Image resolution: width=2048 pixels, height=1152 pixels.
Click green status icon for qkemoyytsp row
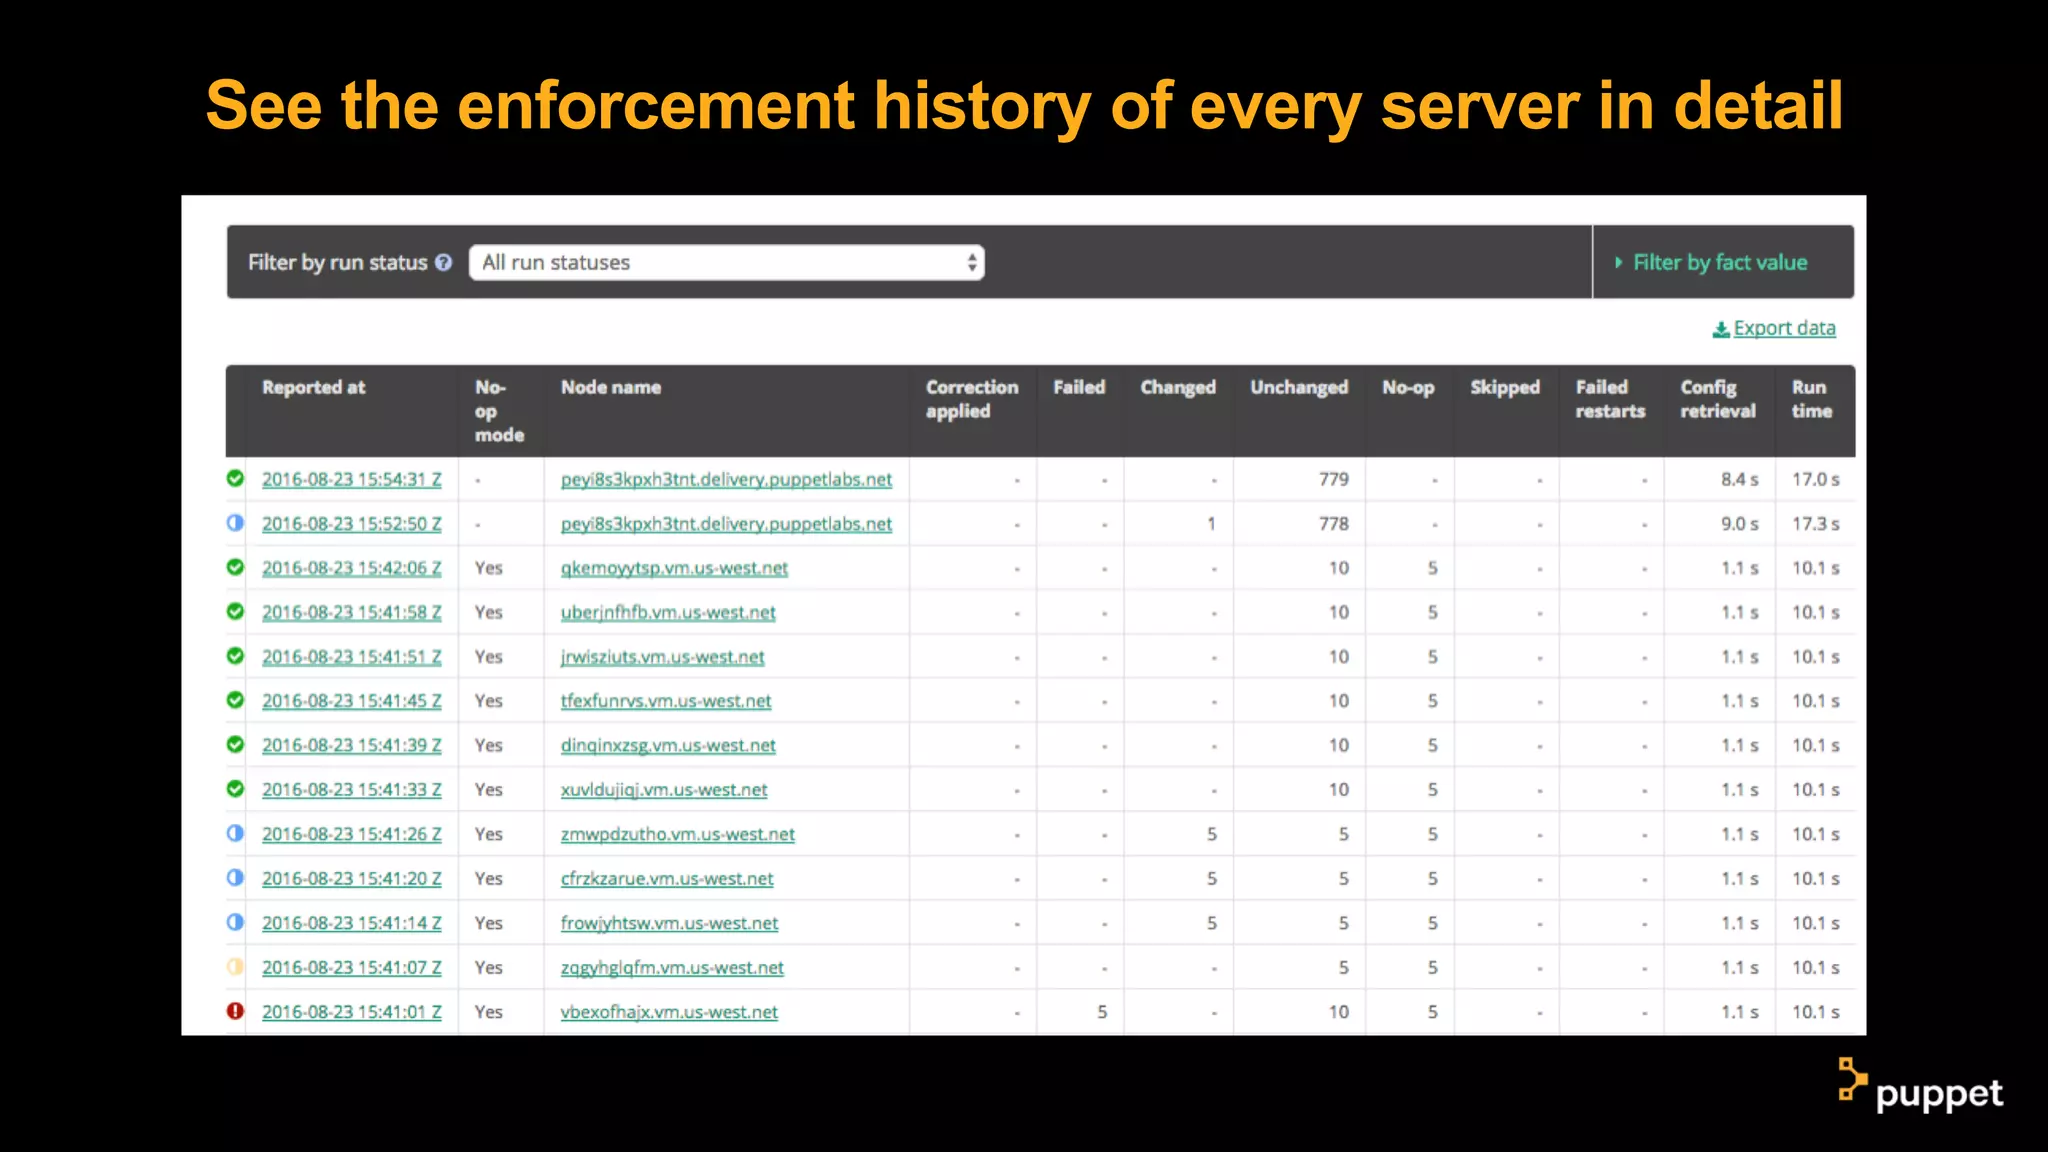(x=235, y=567)
